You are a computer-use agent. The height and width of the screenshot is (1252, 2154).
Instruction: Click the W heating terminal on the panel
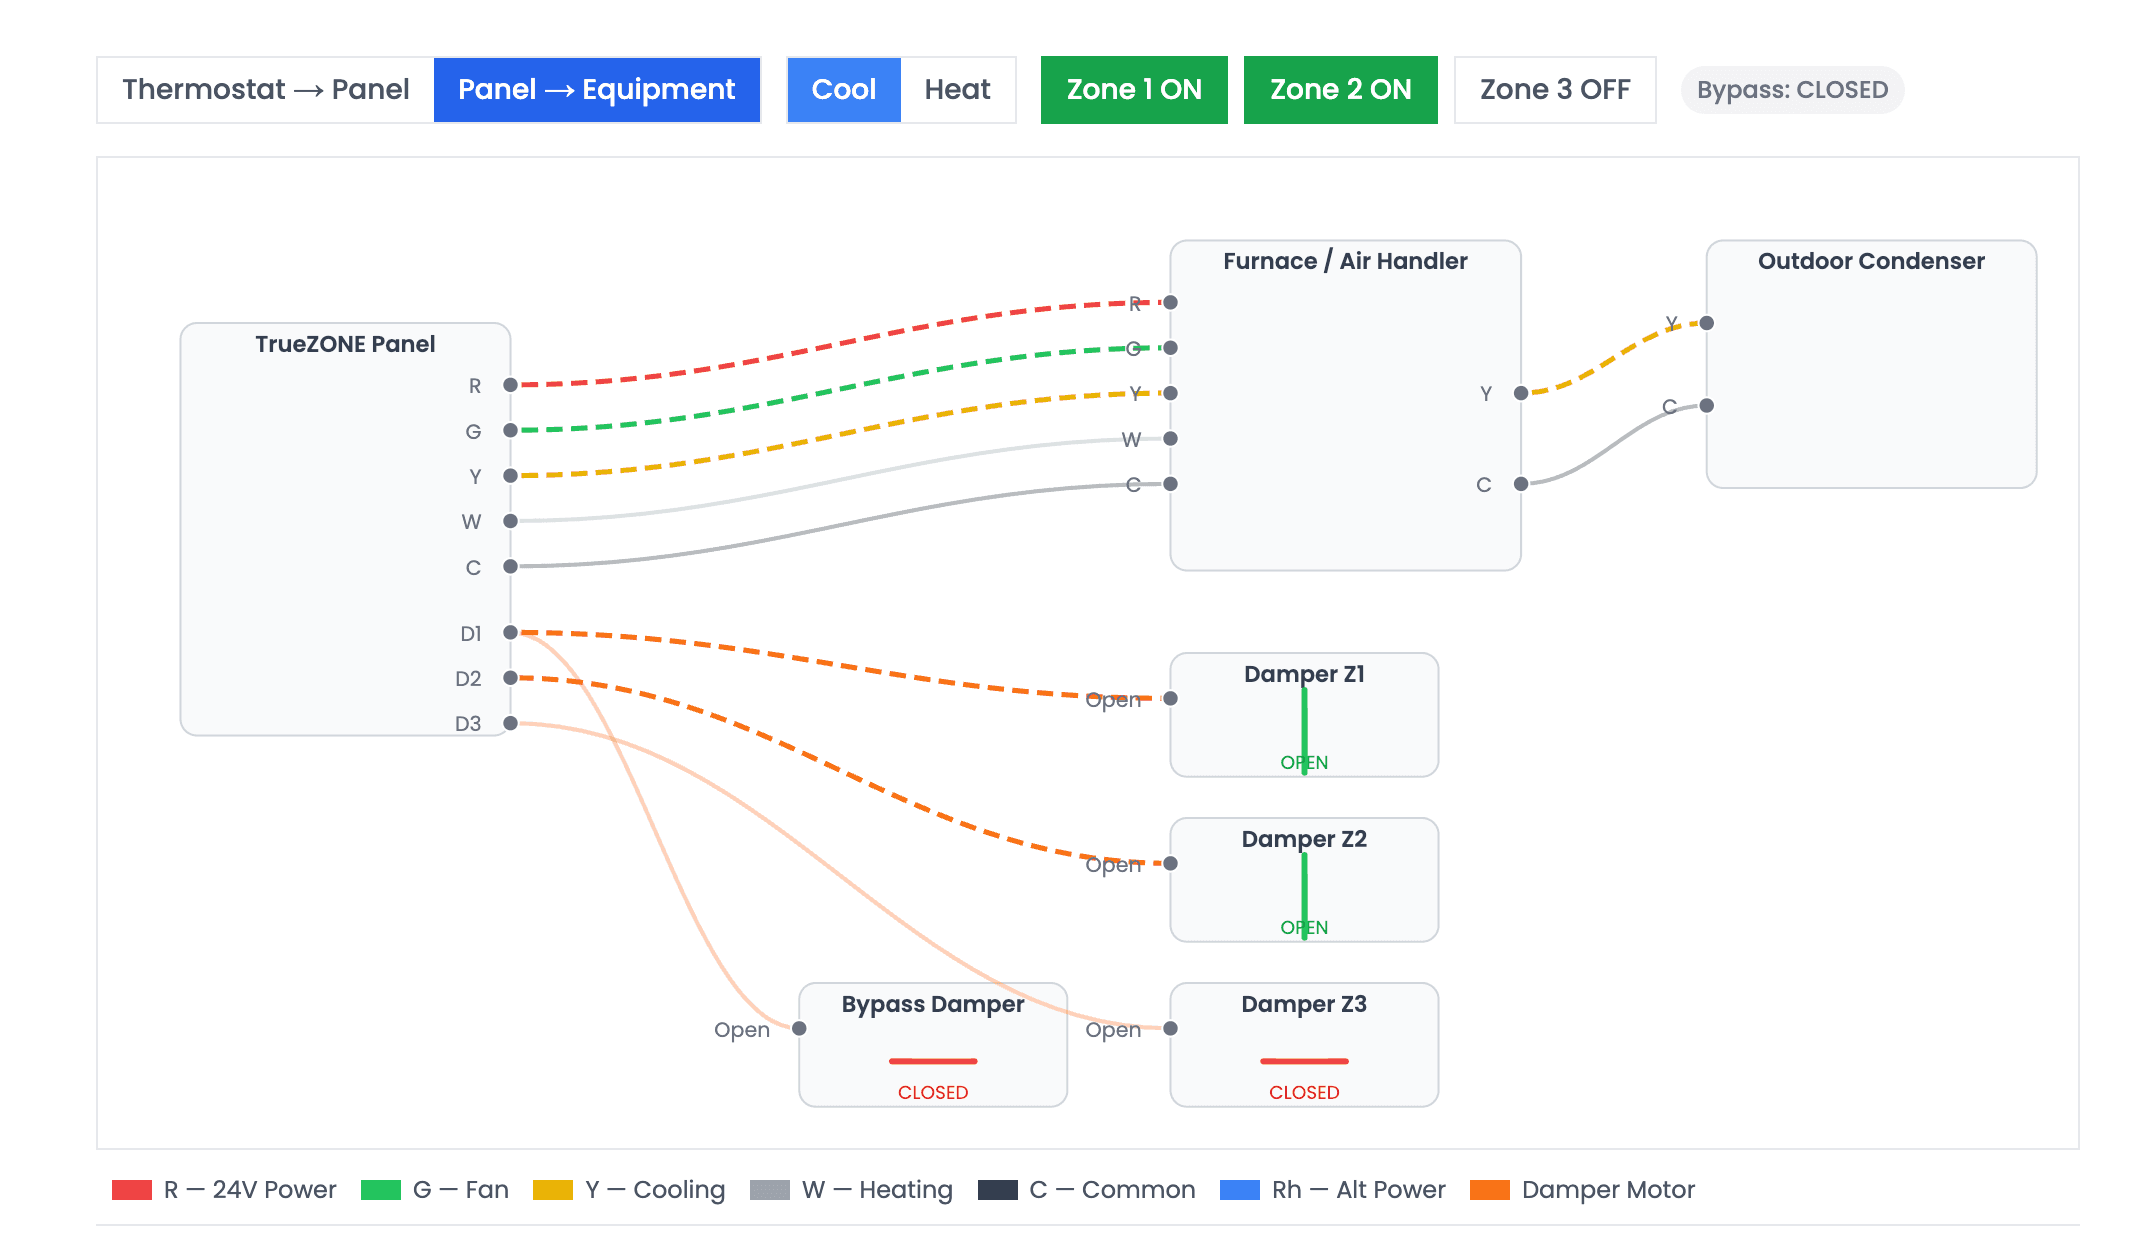(x=510, y=520)
